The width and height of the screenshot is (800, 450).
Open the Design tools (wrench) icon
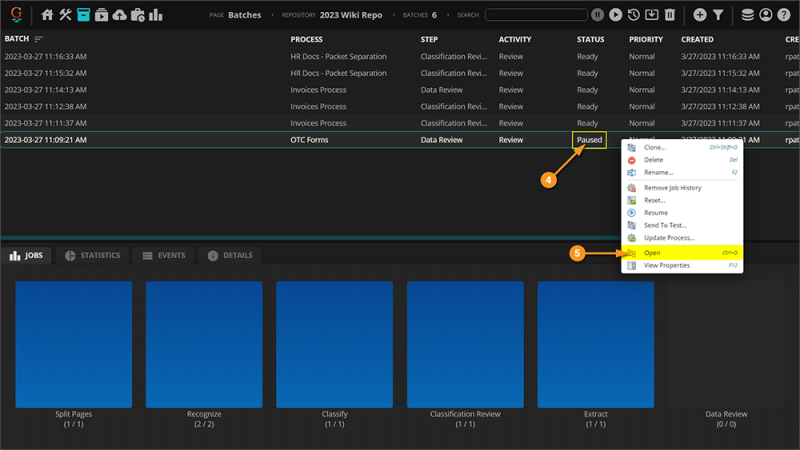(65, 15)
